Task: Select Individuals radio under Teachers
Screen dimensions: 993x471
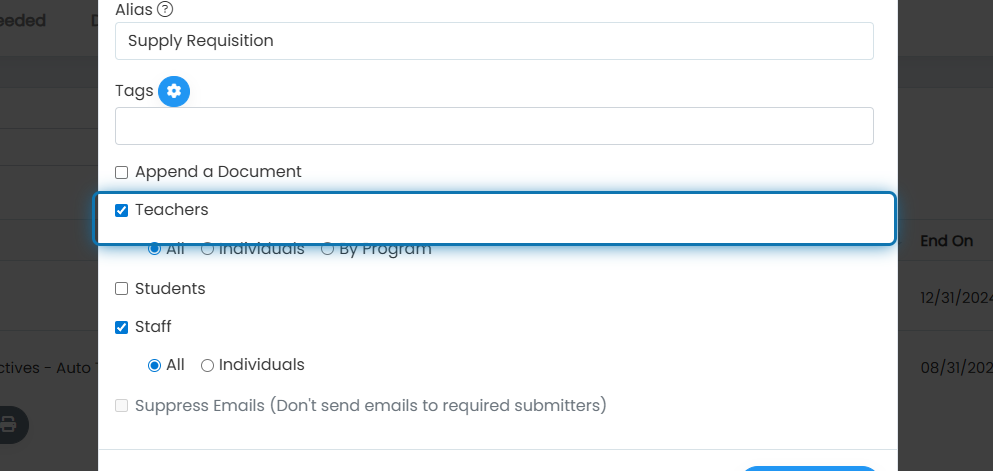Action: click(207, 249)
